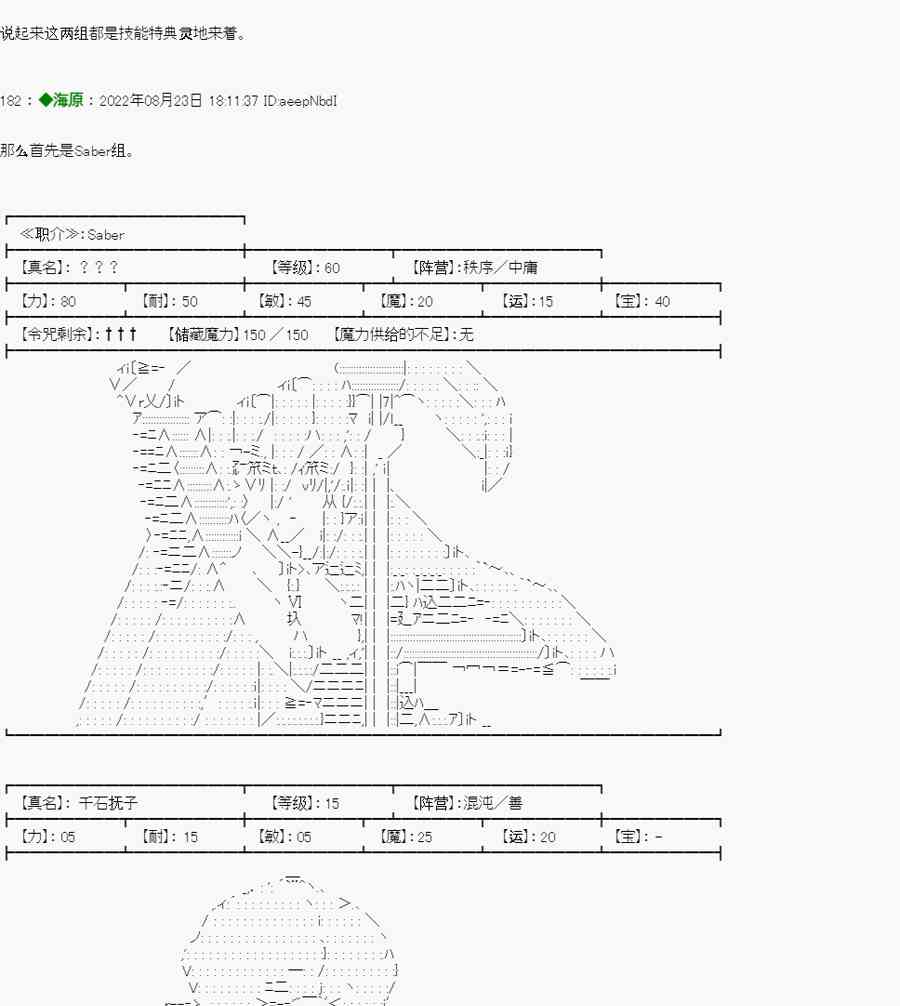This screenshot has height=1006, width=900.
Task: Click the 【真名】:？？？ cell
Action: [x=70, y=268]
